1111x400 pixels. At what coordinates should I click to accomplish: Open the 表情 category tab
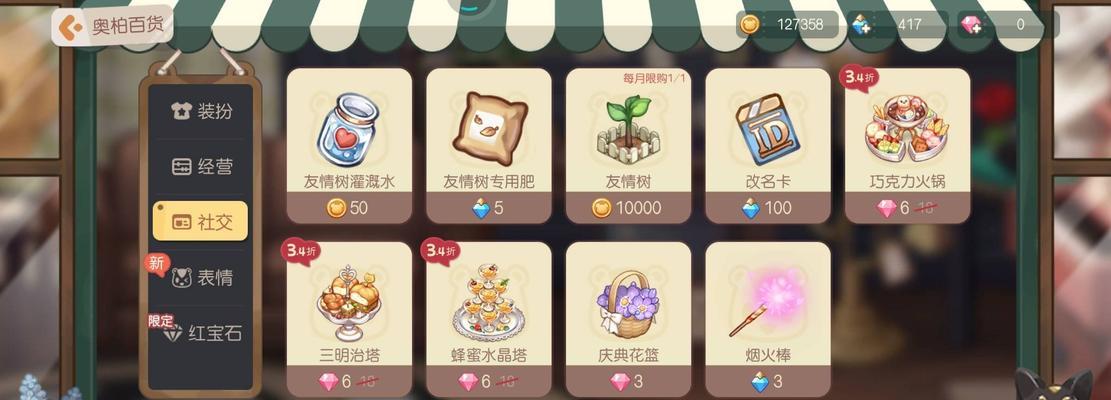[201, 277]
